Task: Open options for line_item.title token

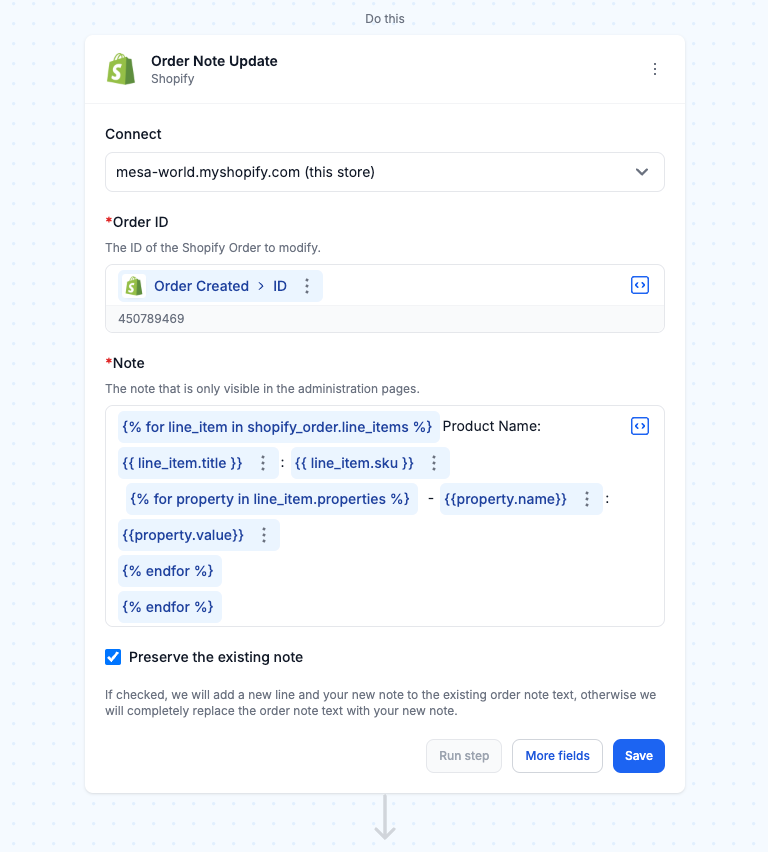Action: coord(263,463)
